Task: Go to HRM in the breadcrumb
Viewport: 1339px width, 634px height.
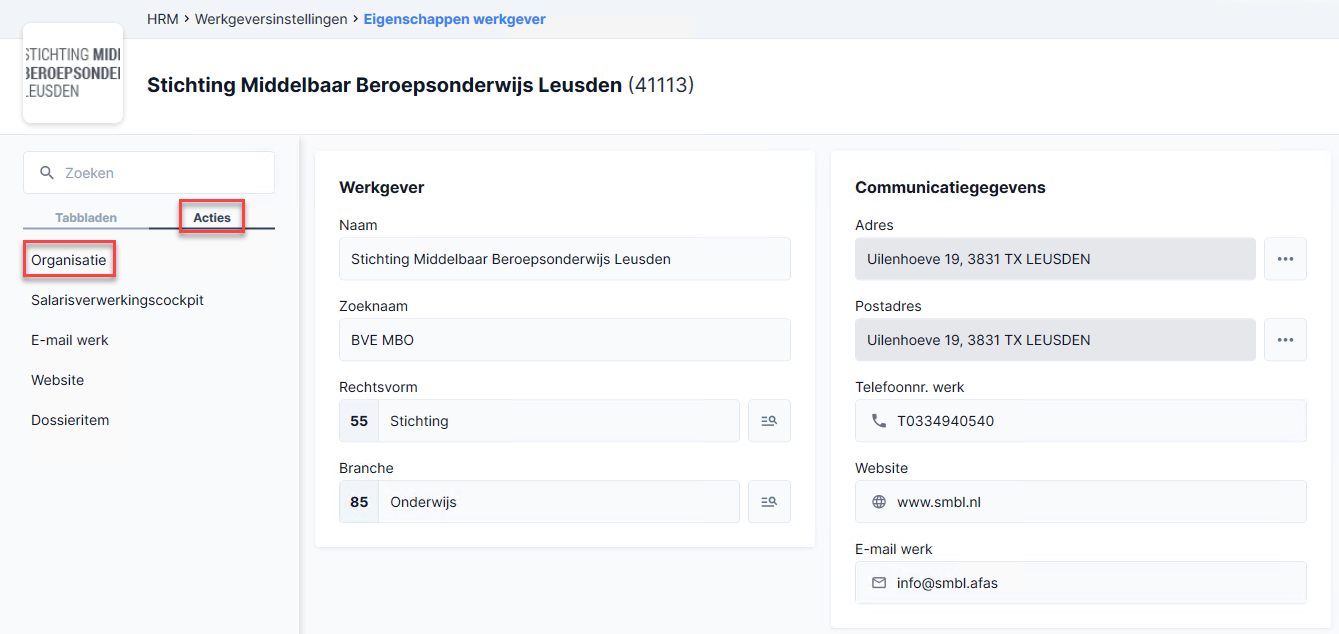Action: click(163, 19)
